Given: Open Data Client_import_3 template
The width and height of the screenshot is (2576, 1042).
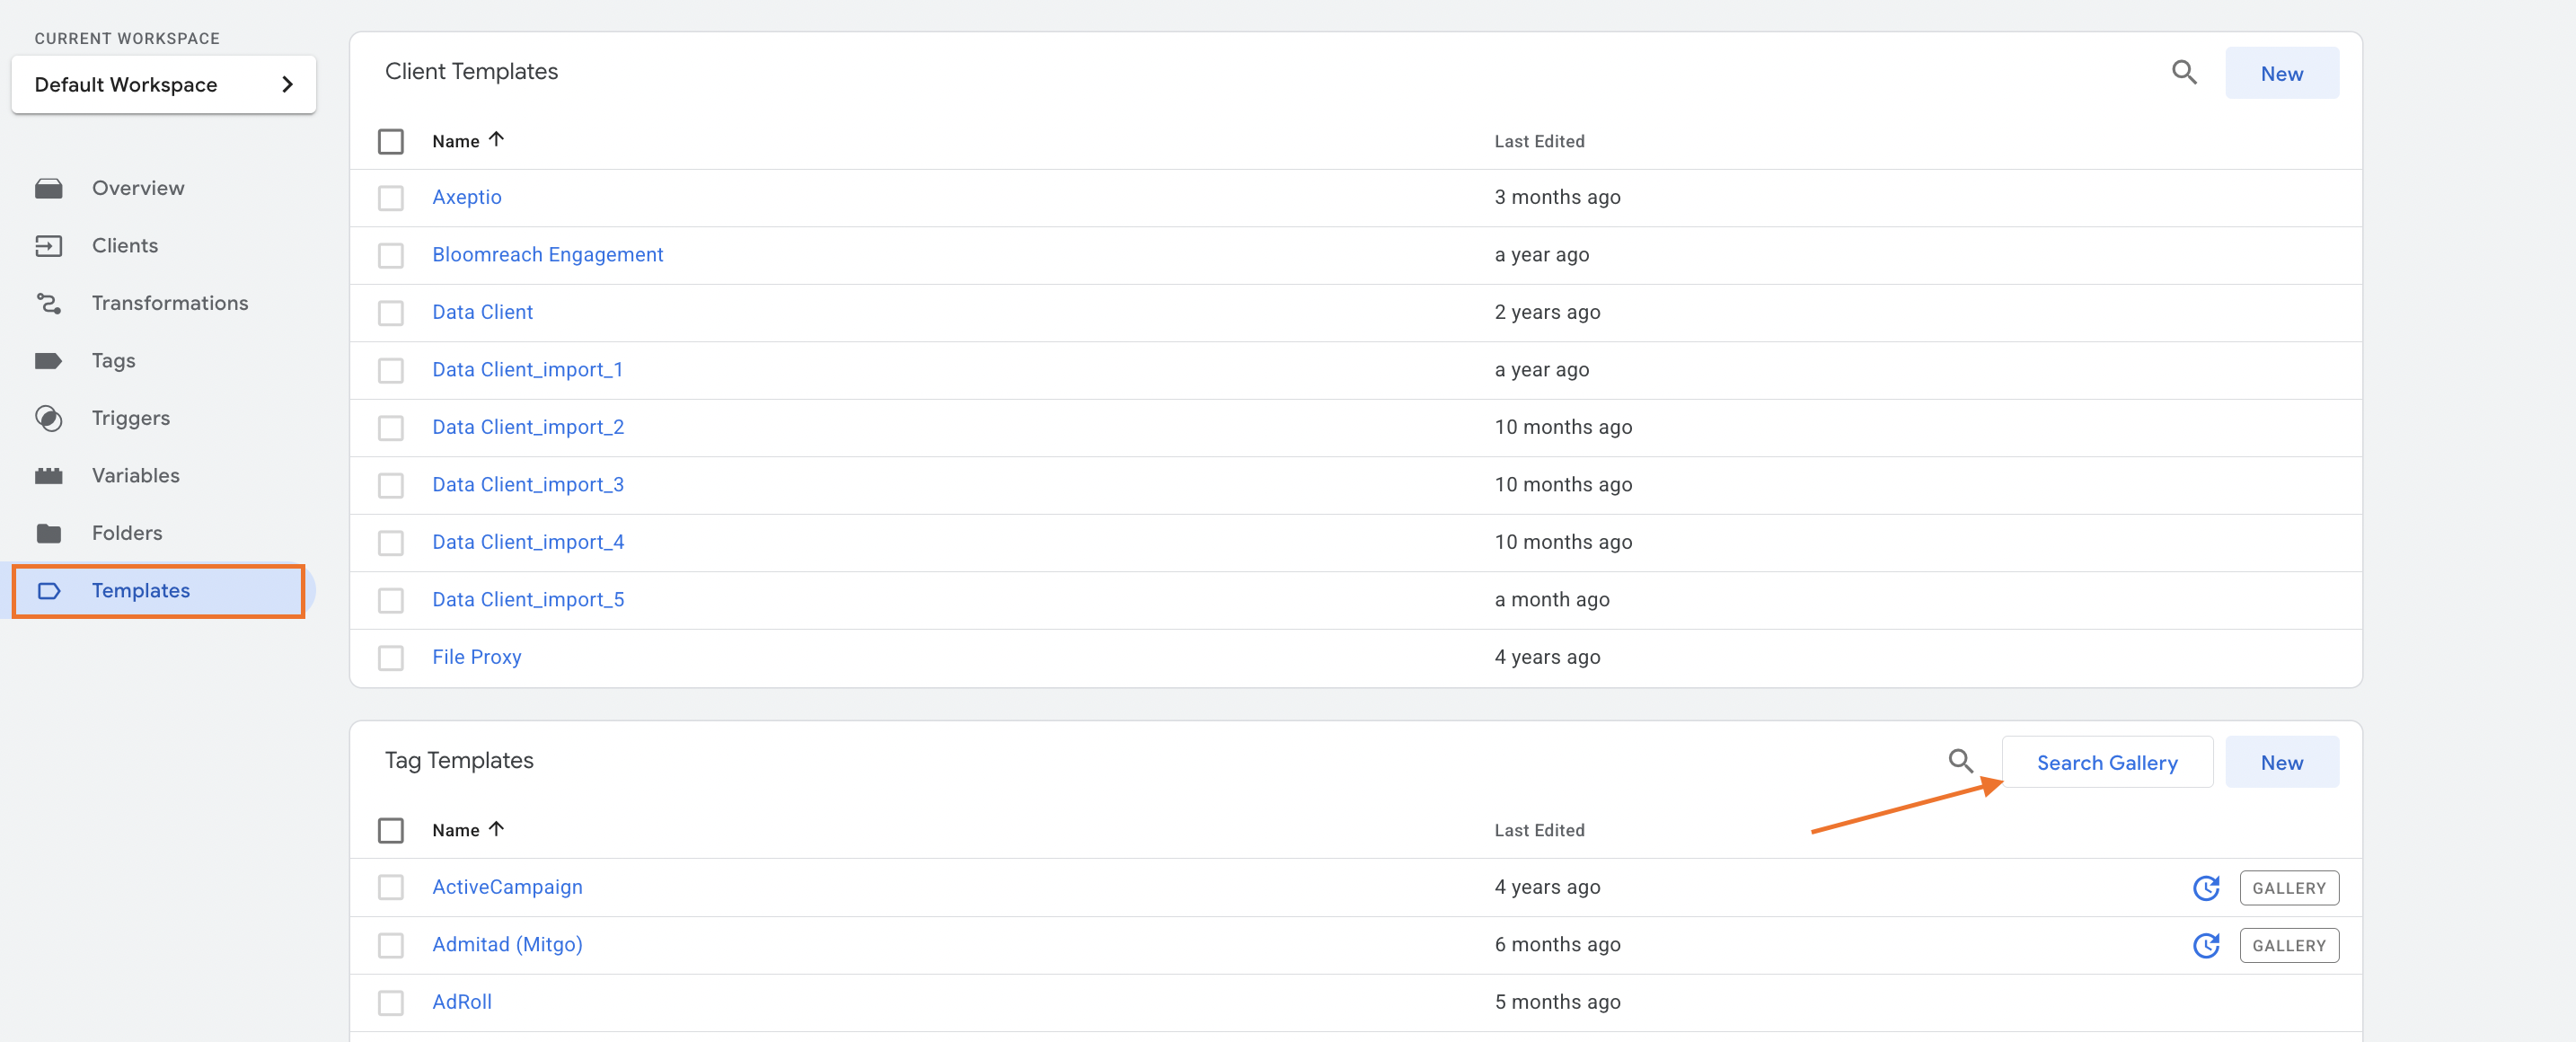Looking at the screenshot, I should 528,485.
